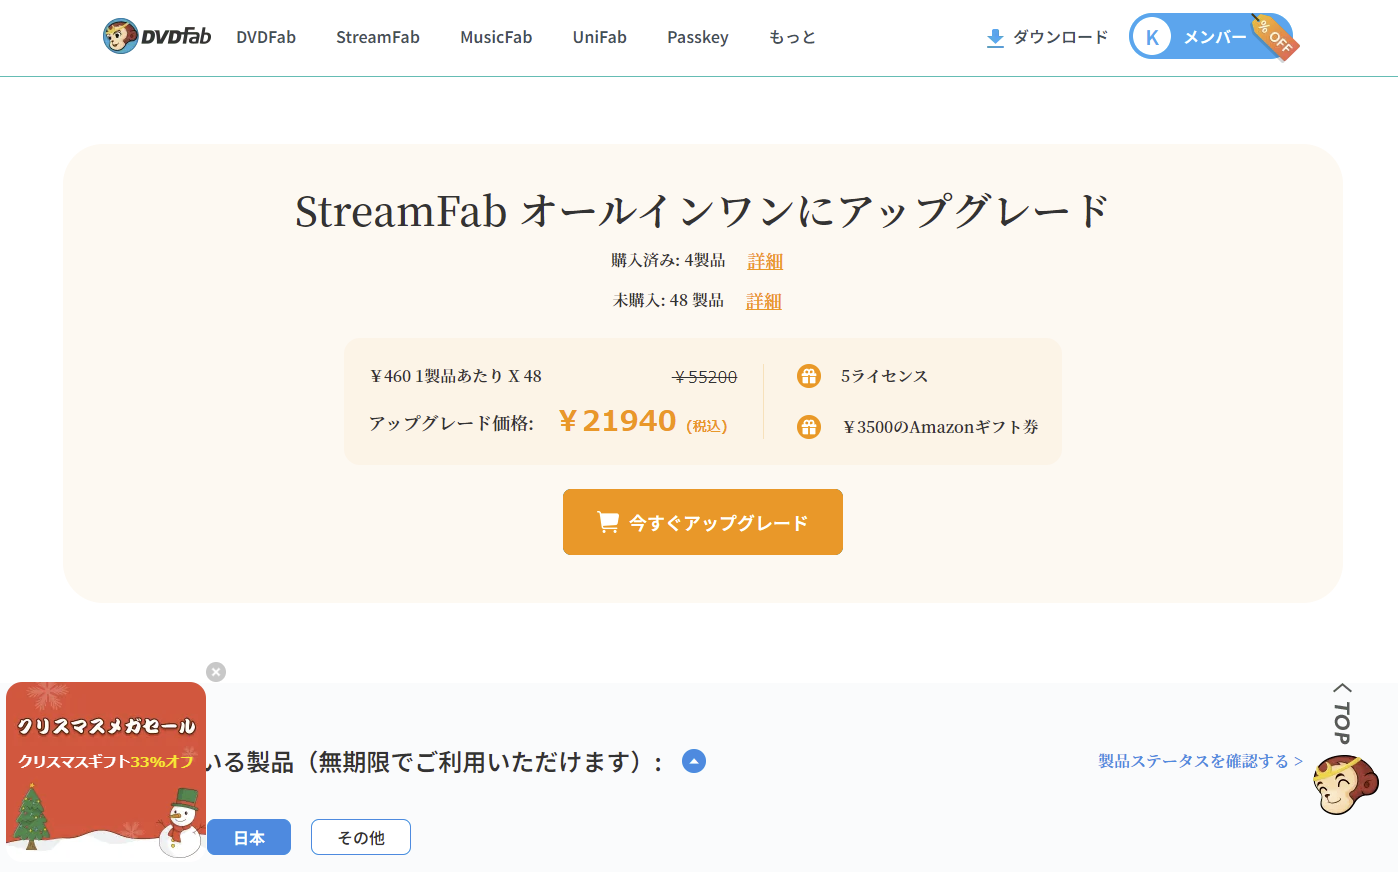Open the Passkey menu item

[x=698, y=37]
